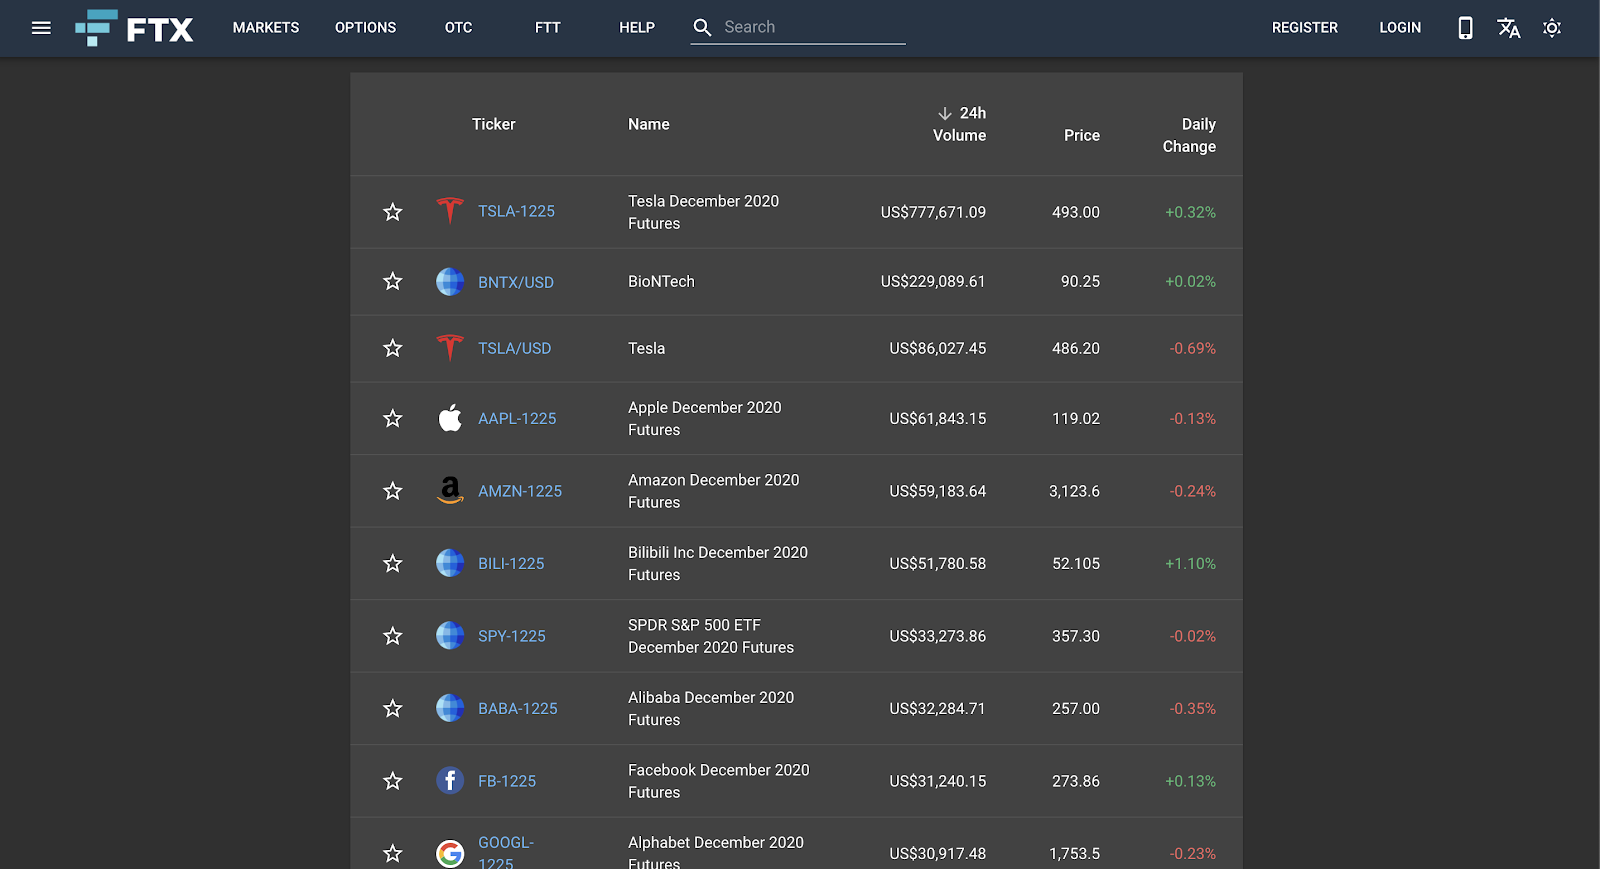Open the OPTIONS menu item
The image size is (1600, 869).
click(x=366, y=28)
